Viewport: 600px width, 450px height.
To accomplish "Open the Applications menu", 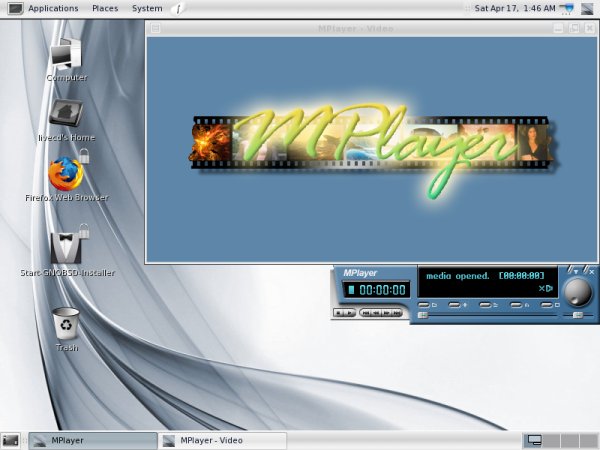I will click(x=53, y=8).
